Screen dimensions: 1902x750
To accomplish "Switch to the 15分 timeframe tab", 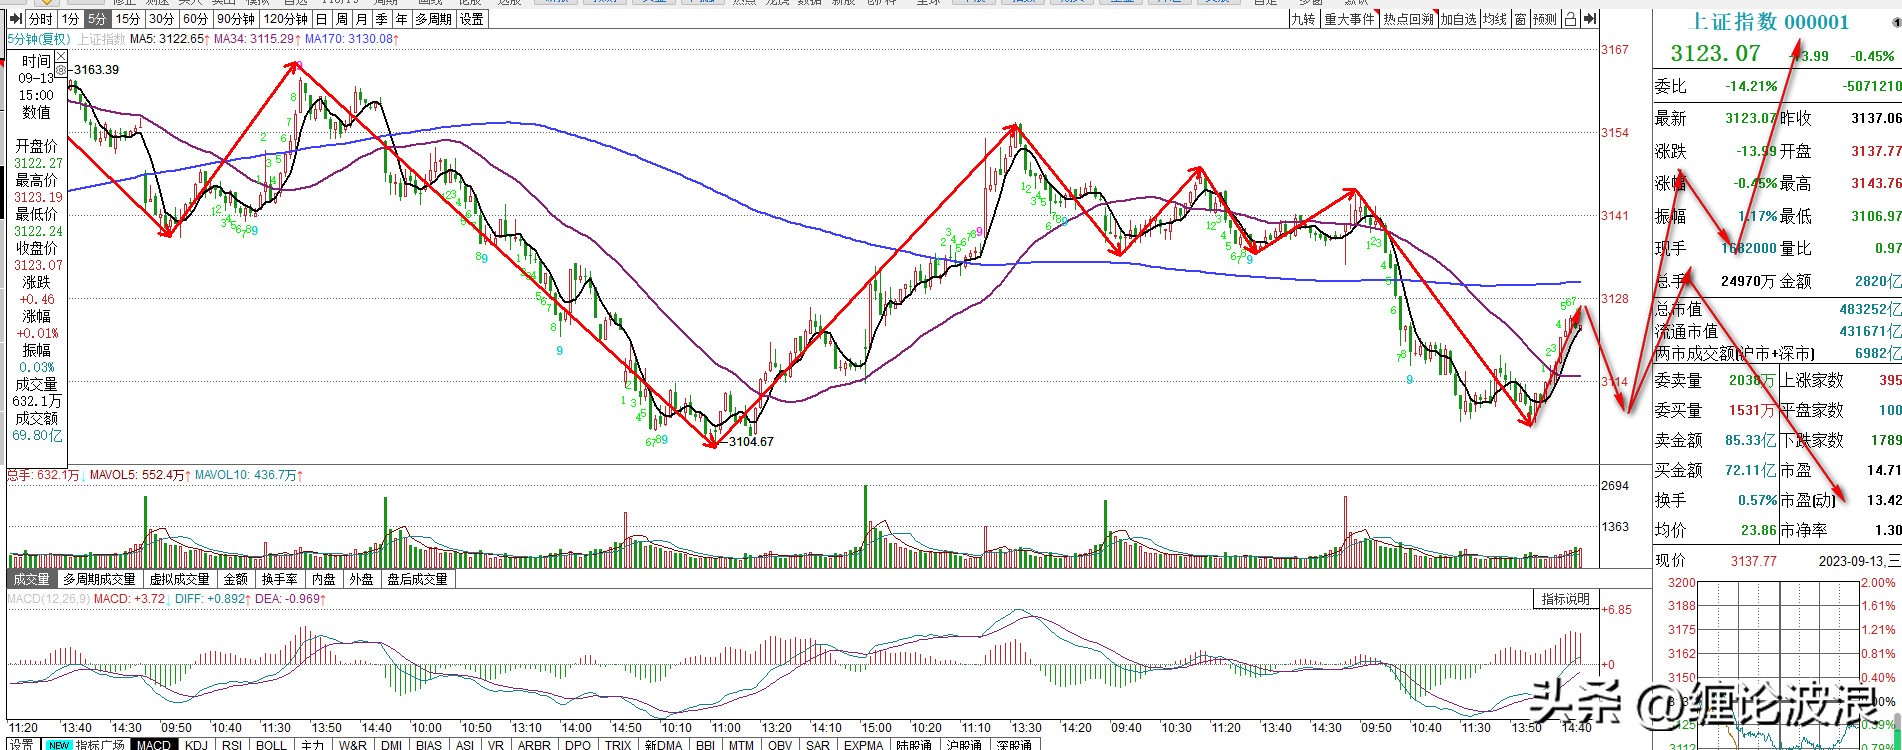I will (x=127, y=19).
